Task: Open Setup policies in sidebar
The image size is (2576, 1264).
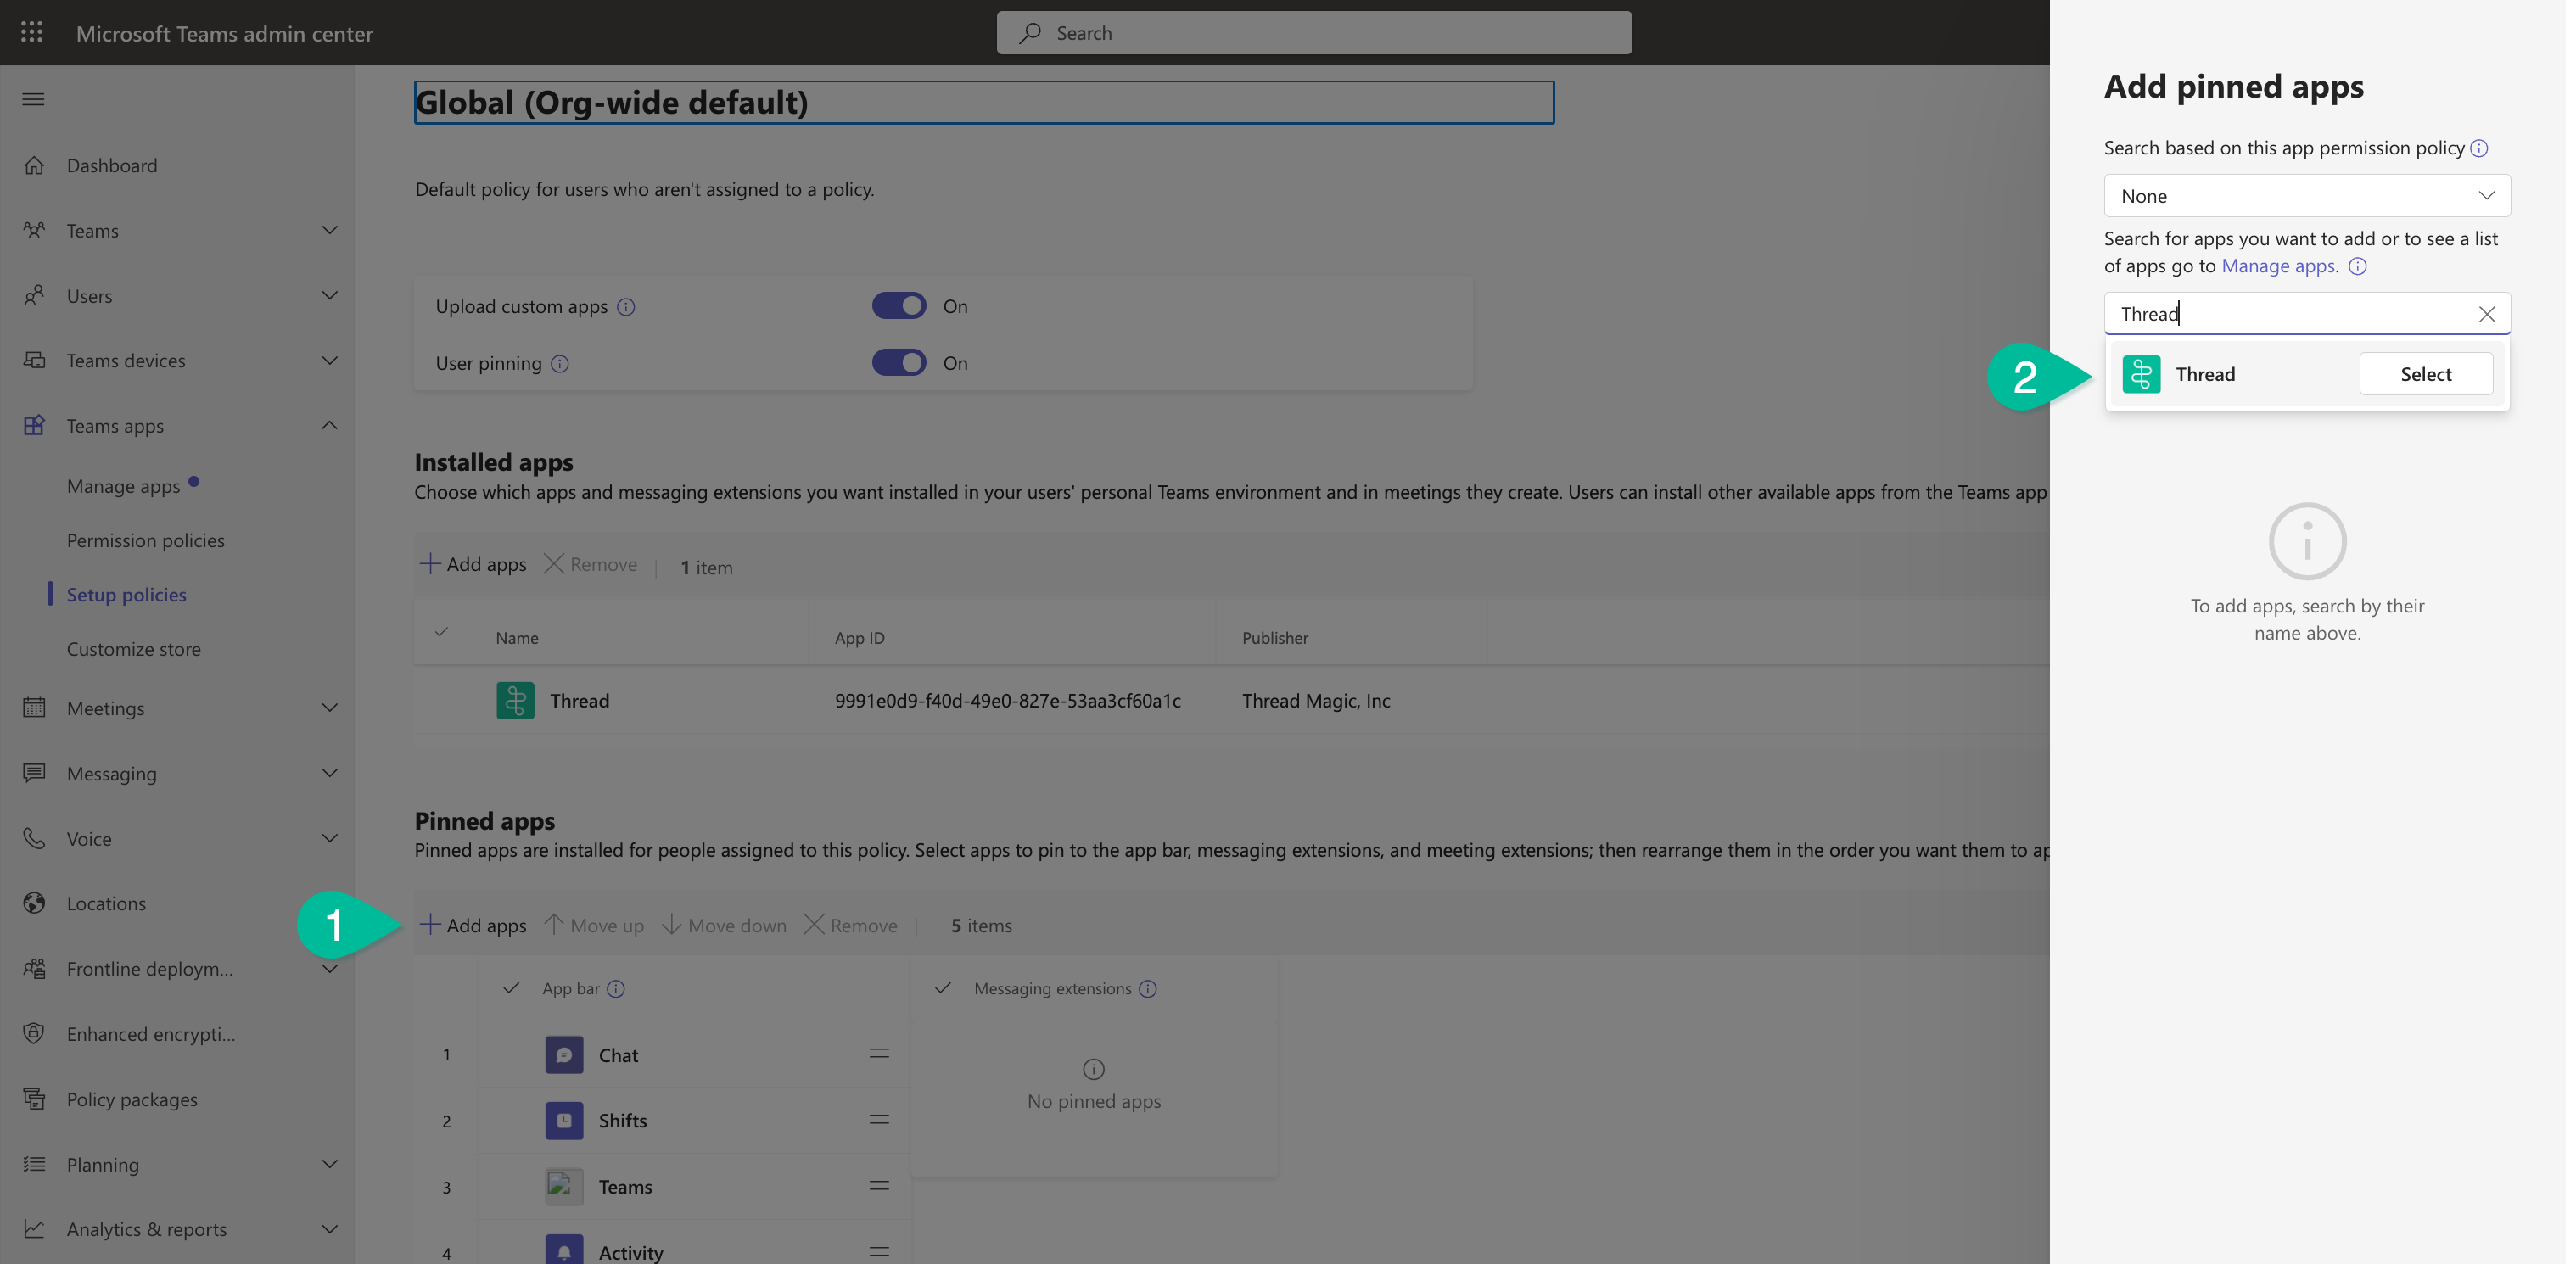Action: tap(126, 594)
